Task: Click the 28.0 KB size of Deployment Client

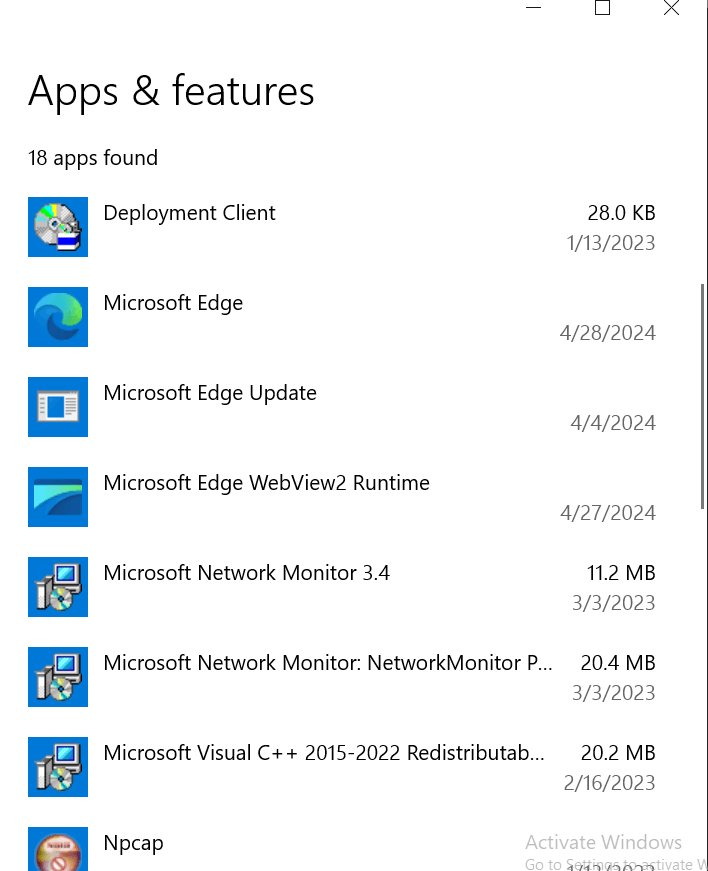Action: 621,213
